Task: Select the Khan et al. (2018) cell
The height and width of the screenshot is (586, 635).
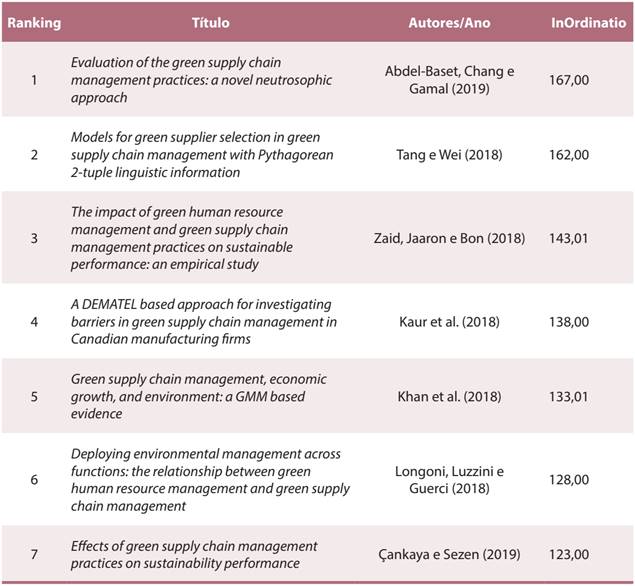Action: tap(449, 398)
